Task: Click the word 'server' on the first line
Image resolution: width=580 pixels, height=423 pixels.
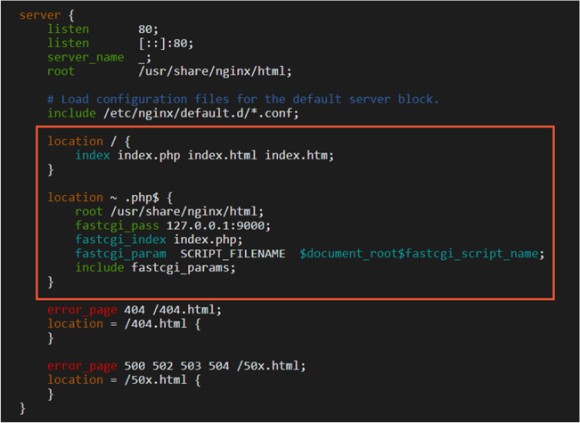Action: coord(40,15)
